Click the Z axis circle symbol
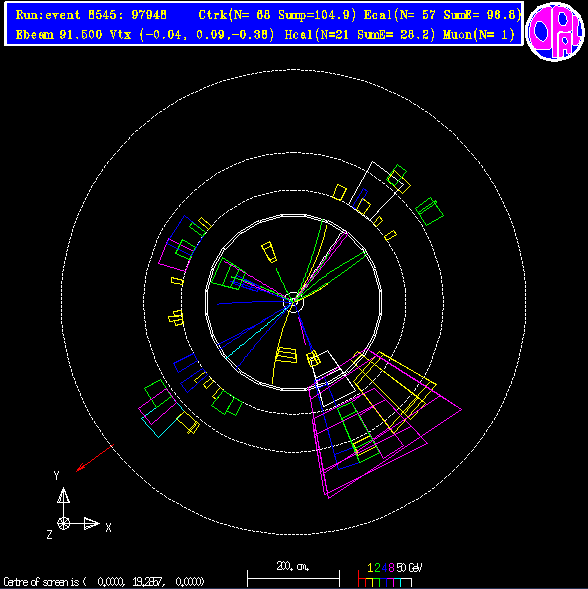Screen dimensions: 588x589 click(63, 523)
